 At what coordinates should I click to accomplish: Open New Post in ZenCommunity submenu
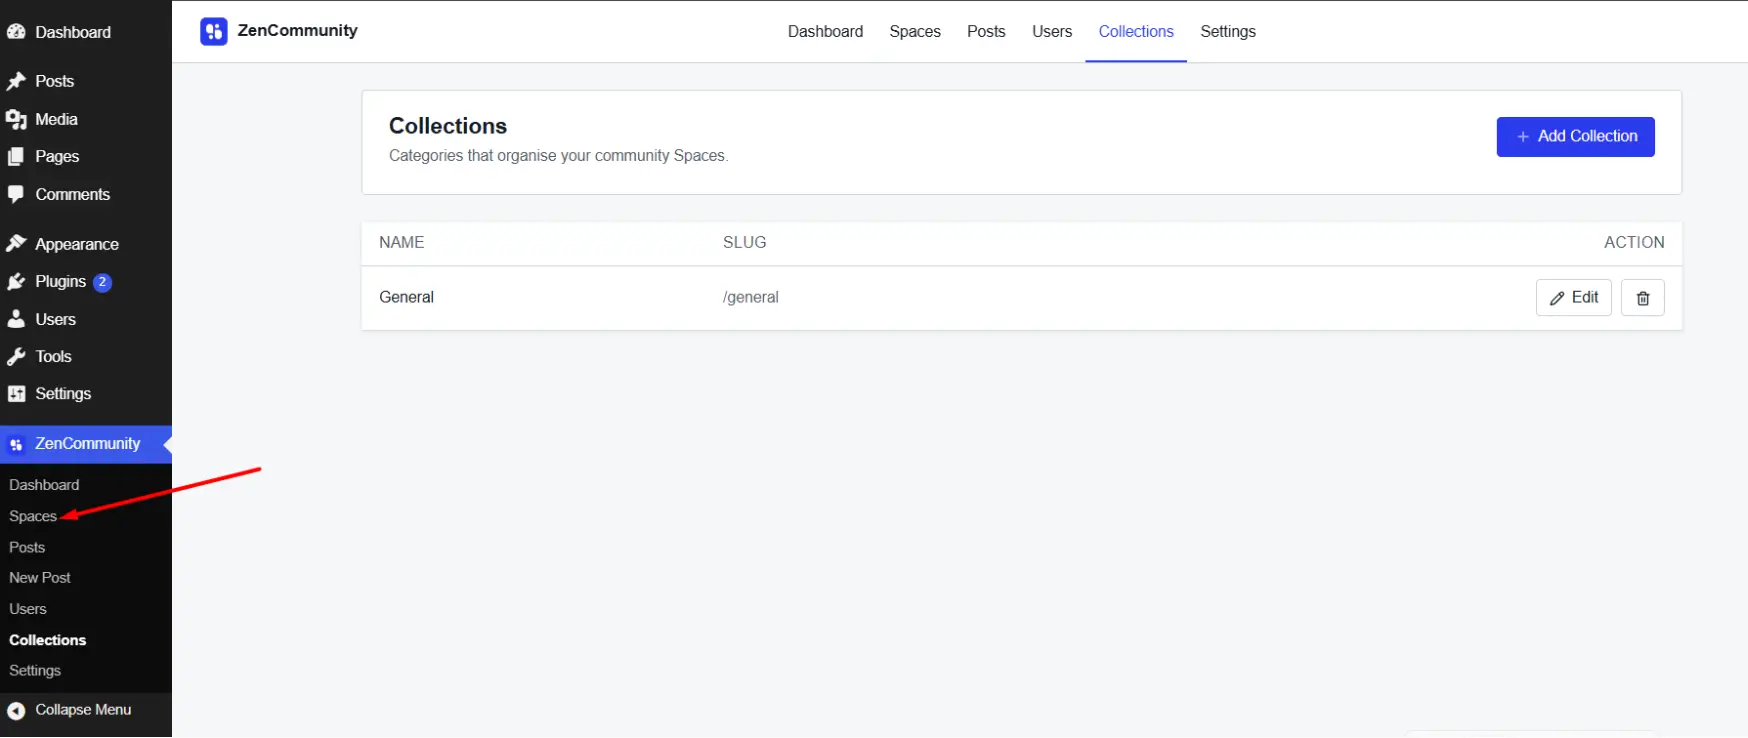[x=40, y=578]
